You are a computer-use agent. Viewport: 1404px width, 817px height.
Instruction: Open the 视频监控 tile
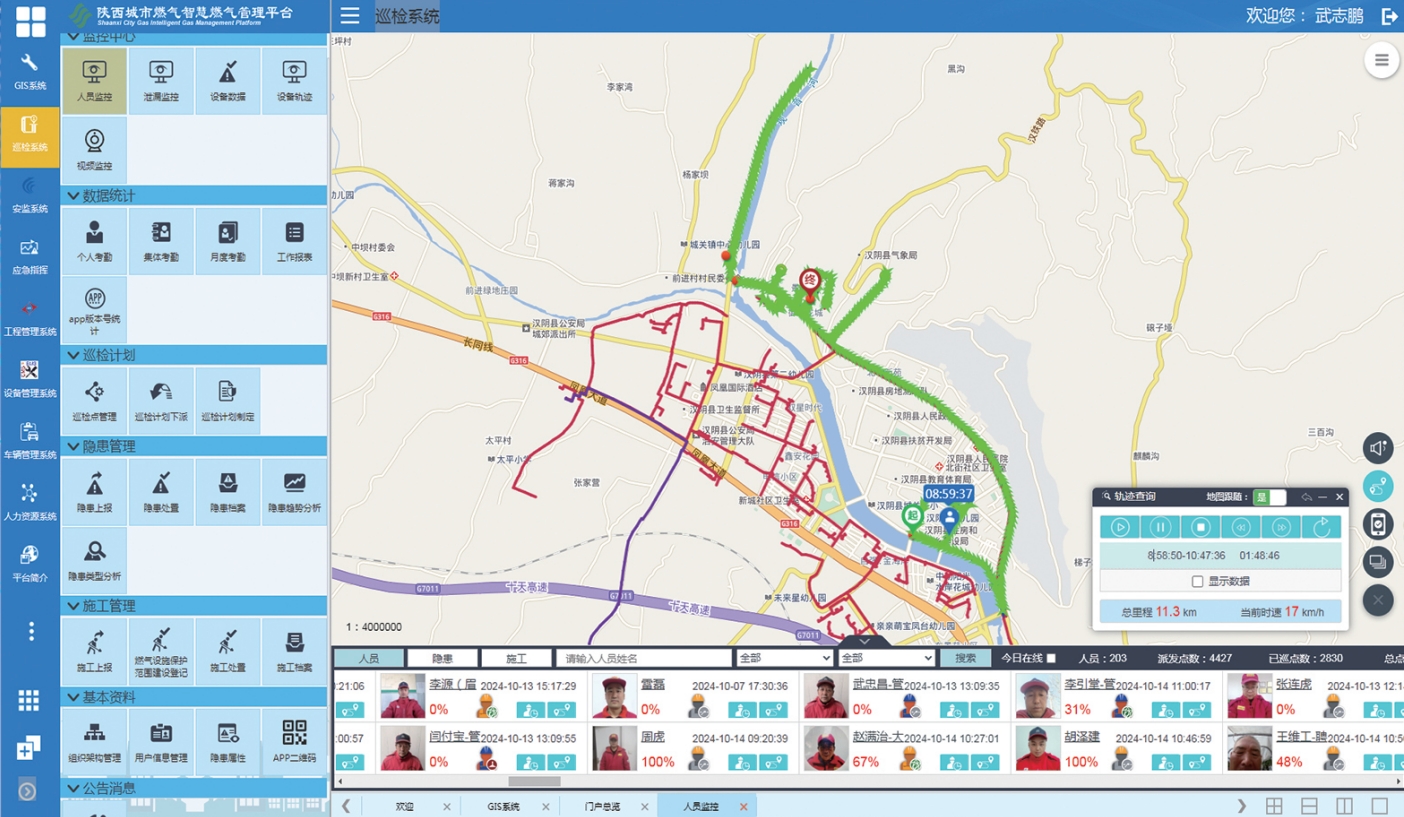[x=94, y=150]
